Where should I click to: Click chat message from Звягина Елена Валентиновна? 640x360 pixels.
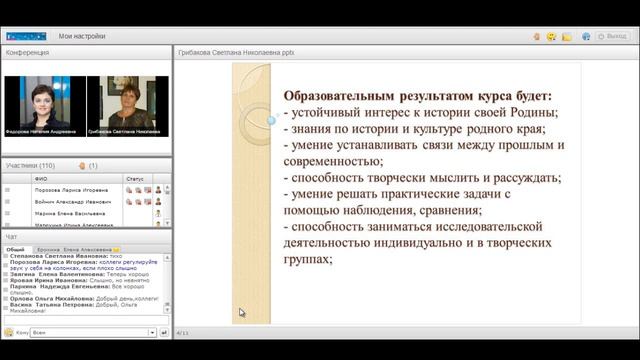[80, 275]
